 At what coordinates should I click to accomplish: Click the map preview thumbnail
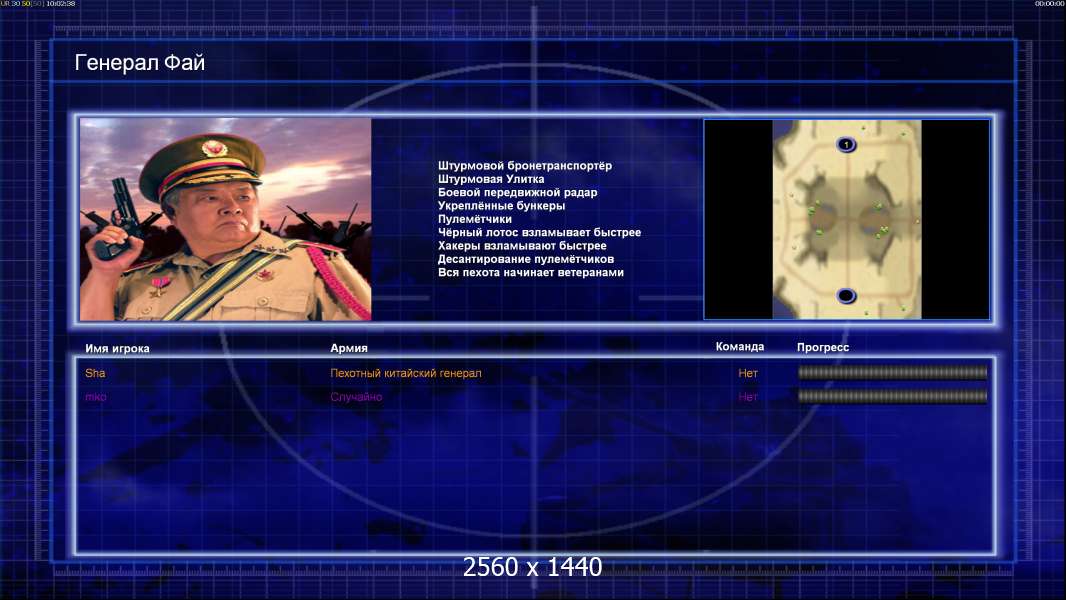(846, 219)
